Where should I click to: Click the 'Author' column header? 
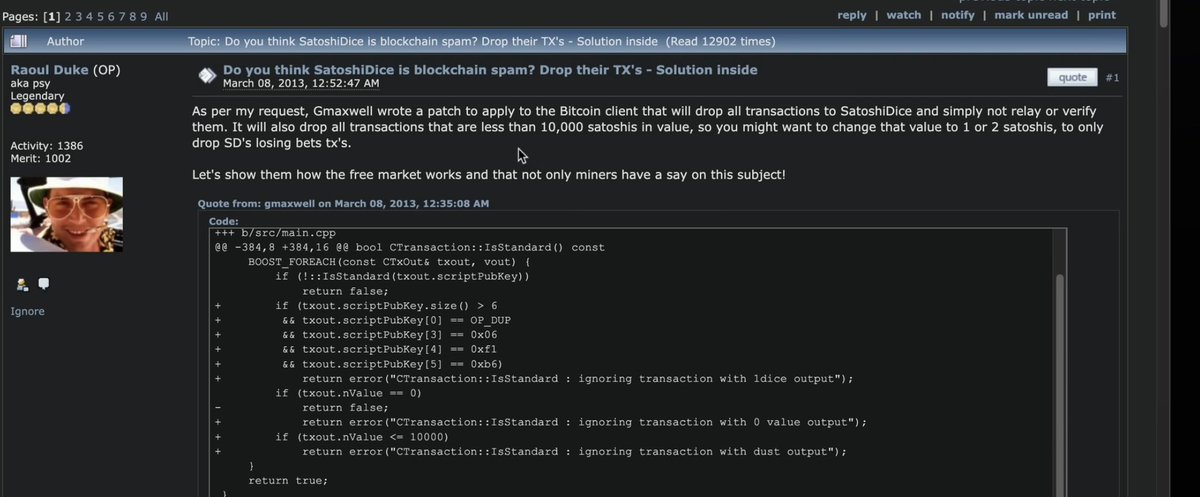tap(65, 41)
